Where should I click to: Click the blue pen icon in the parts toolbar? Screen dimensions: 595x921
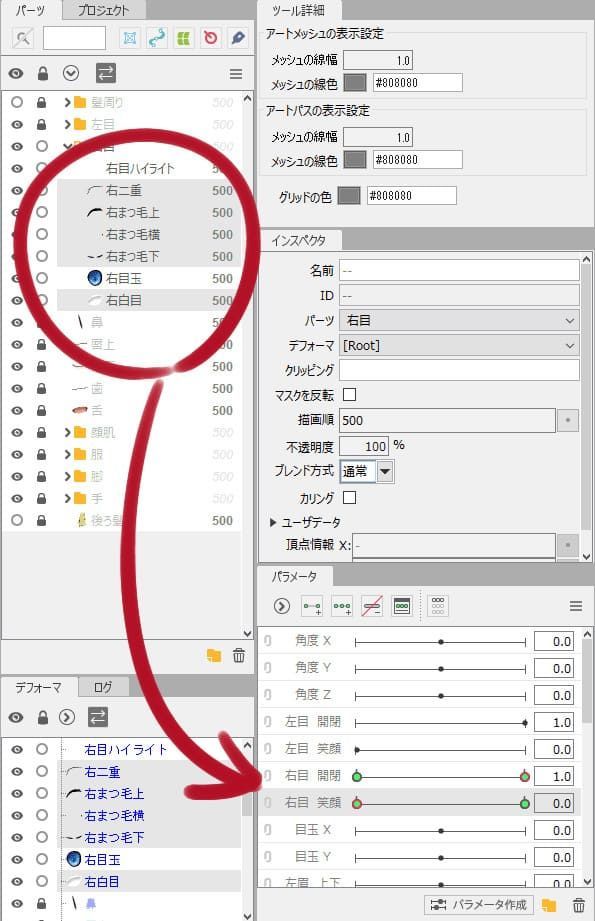pyautogui.click(x=237, y=38)
